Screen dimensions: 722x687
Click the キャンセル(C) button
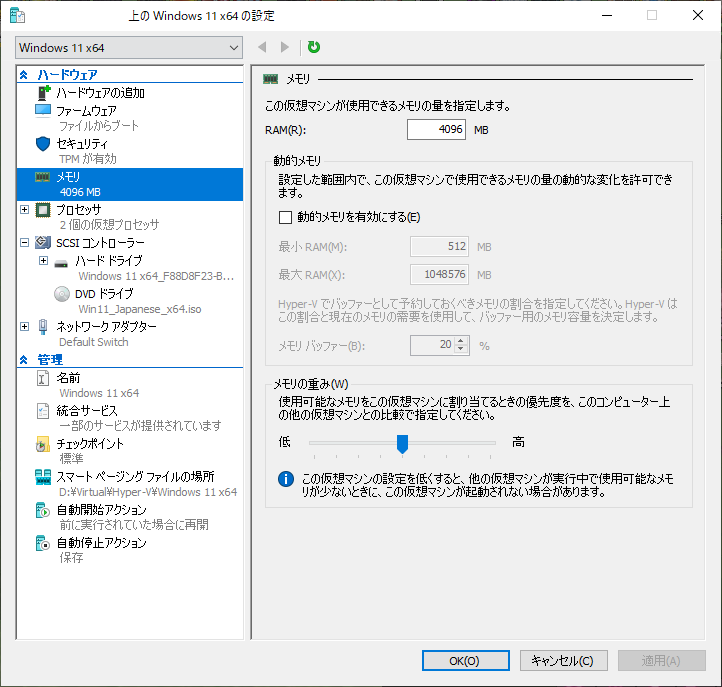(564, 661)
